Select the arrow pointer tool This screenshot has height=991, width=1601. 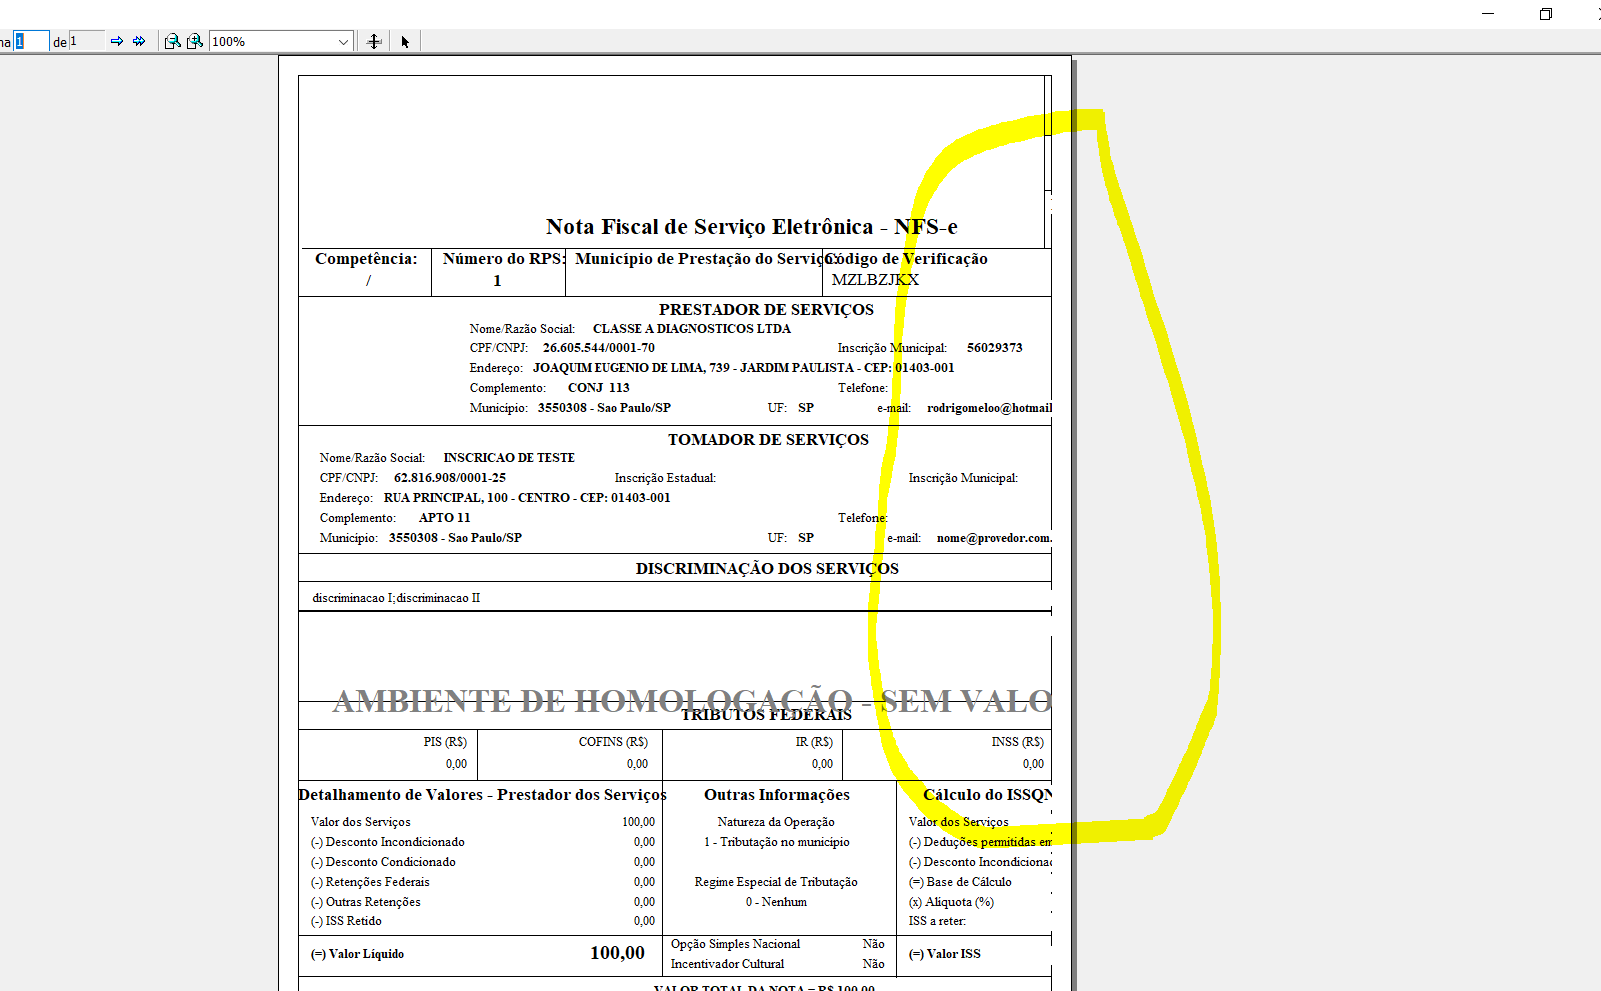(405, 41)
